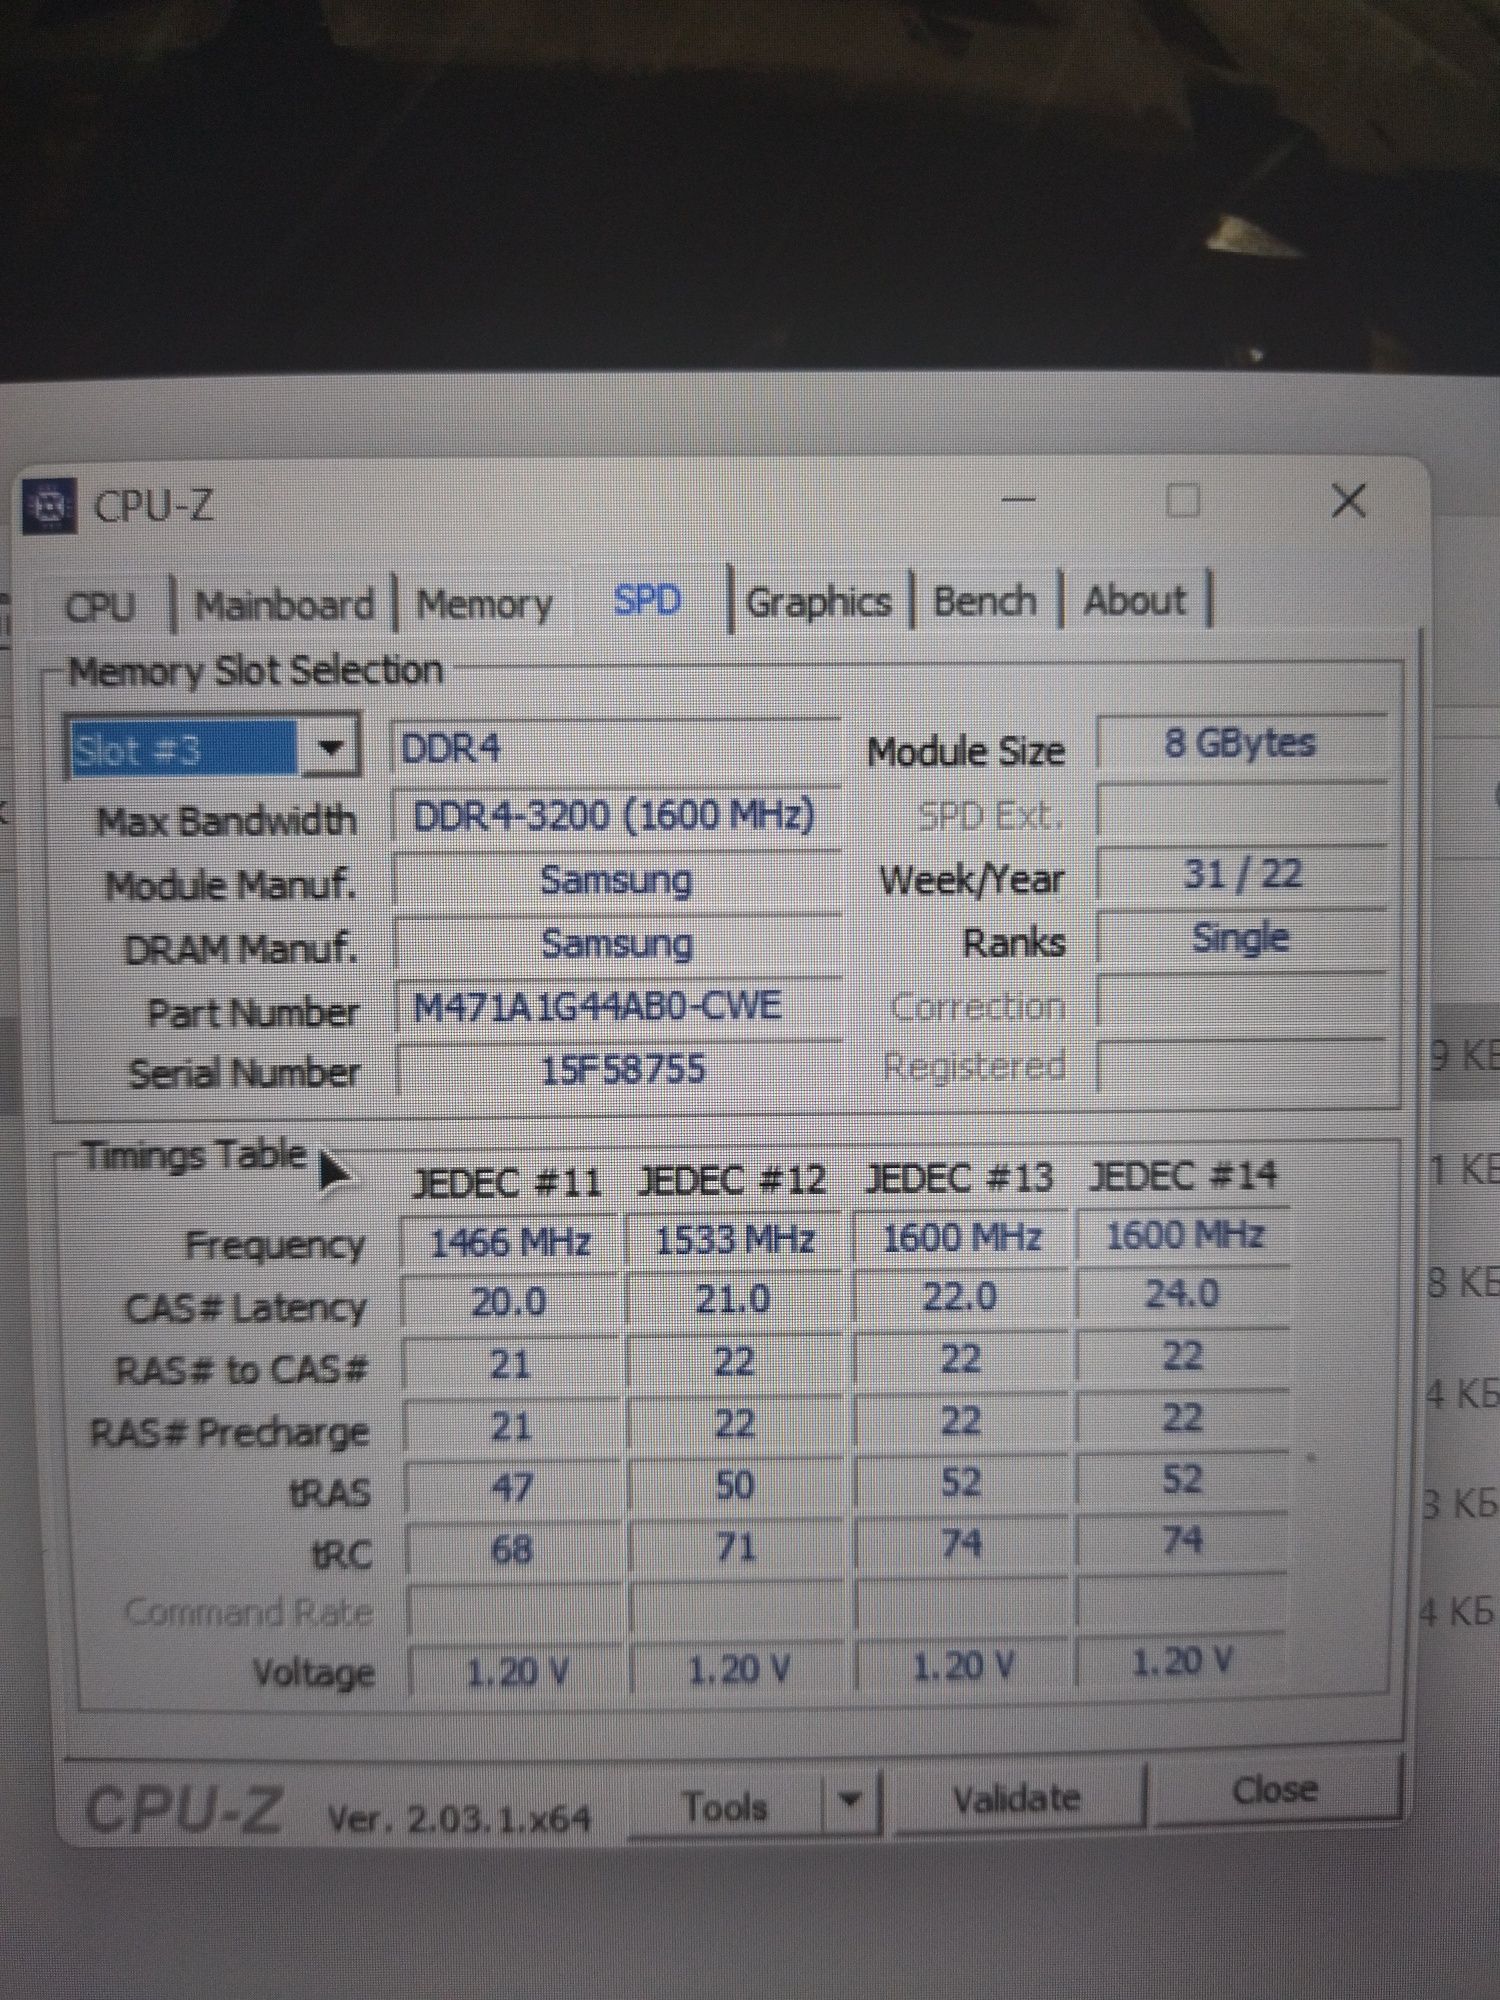Click the empty Correction field
The width and height of the screenshot is (1500, 2000).
pos(1241,1002)
